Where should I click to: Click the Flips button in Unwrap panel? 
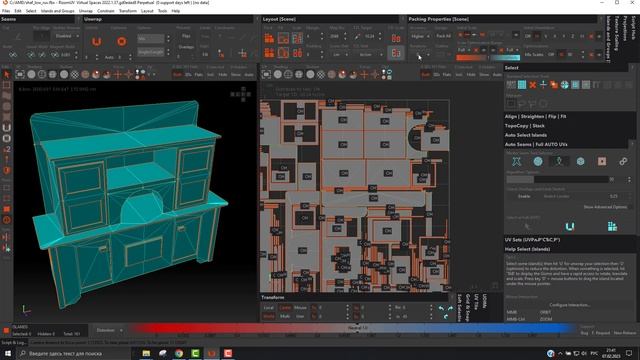click(186, 36)
